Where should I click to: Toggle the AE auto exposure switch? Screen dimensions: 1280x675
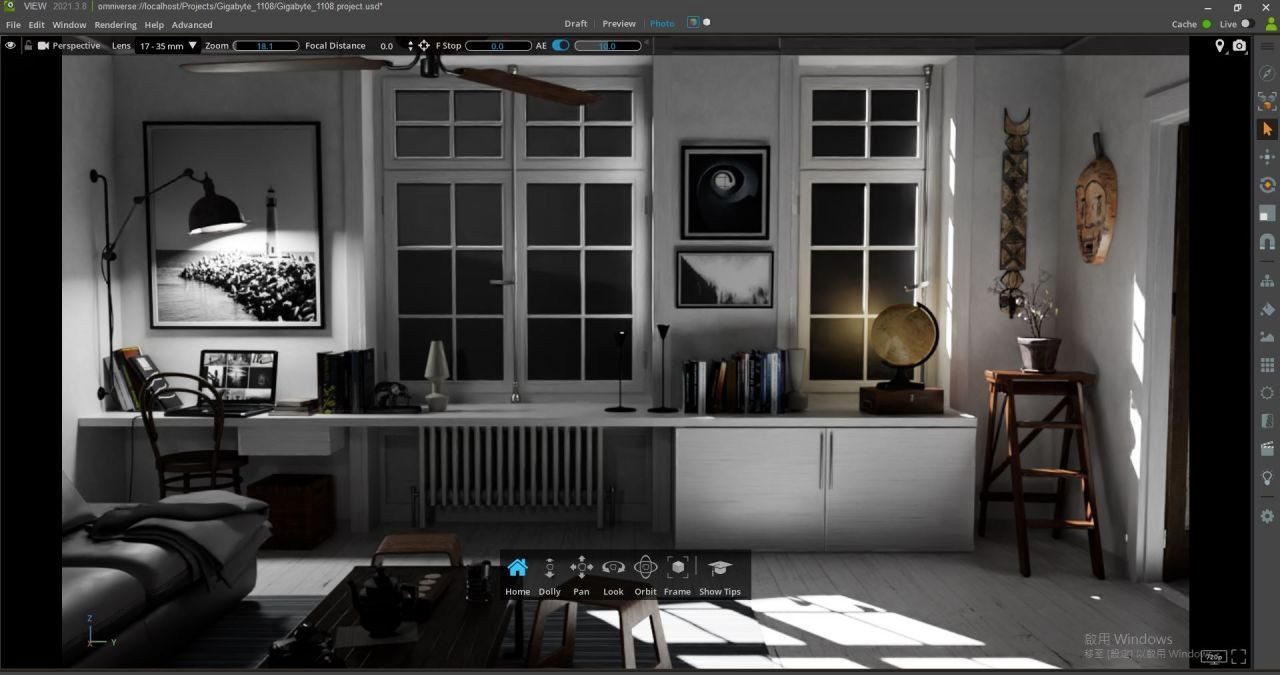click(560, 46)
